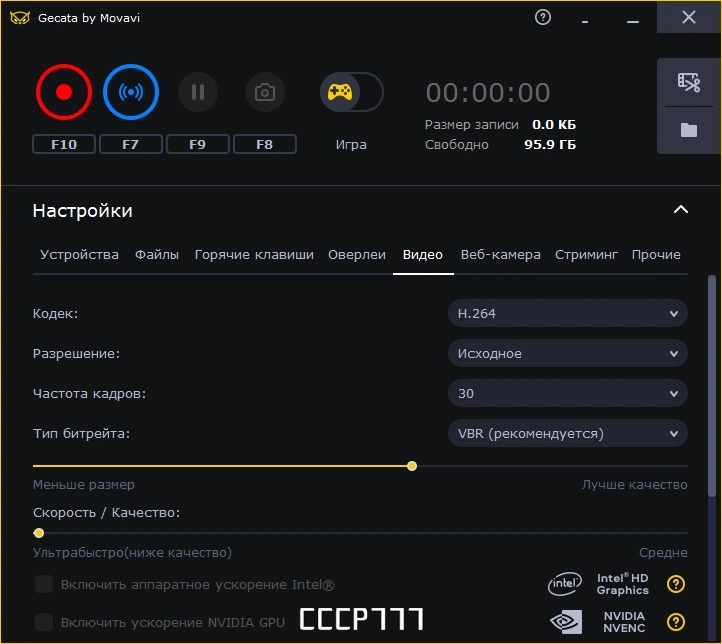Click the pause recording button
This screenshot has width=722, height=644.
pyautogui.click(x=198, y=92)
